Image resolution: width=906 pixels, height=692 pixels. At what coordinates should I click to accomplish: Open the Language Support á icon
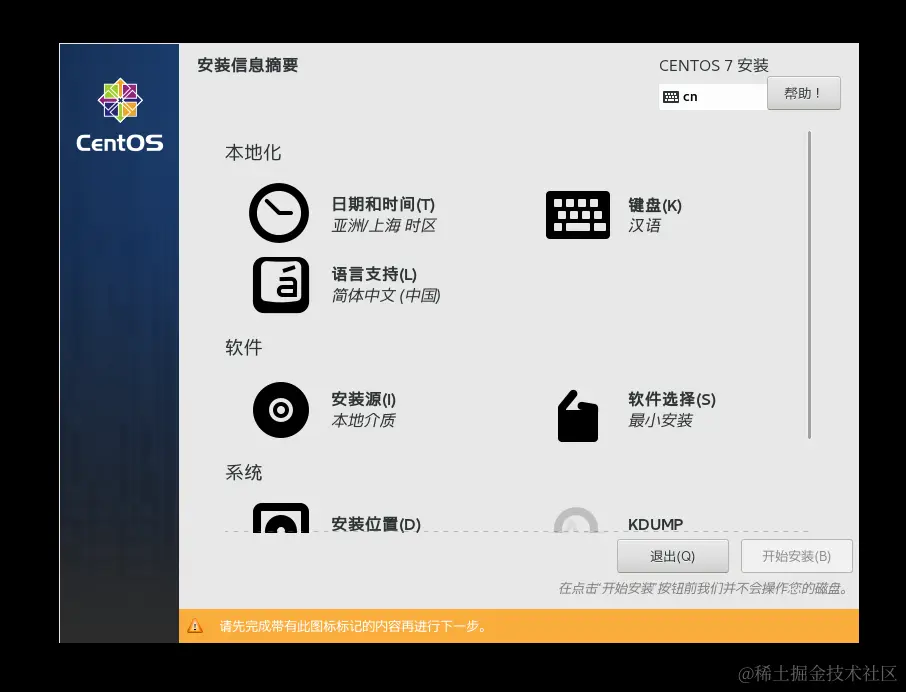tap(281, 285)
